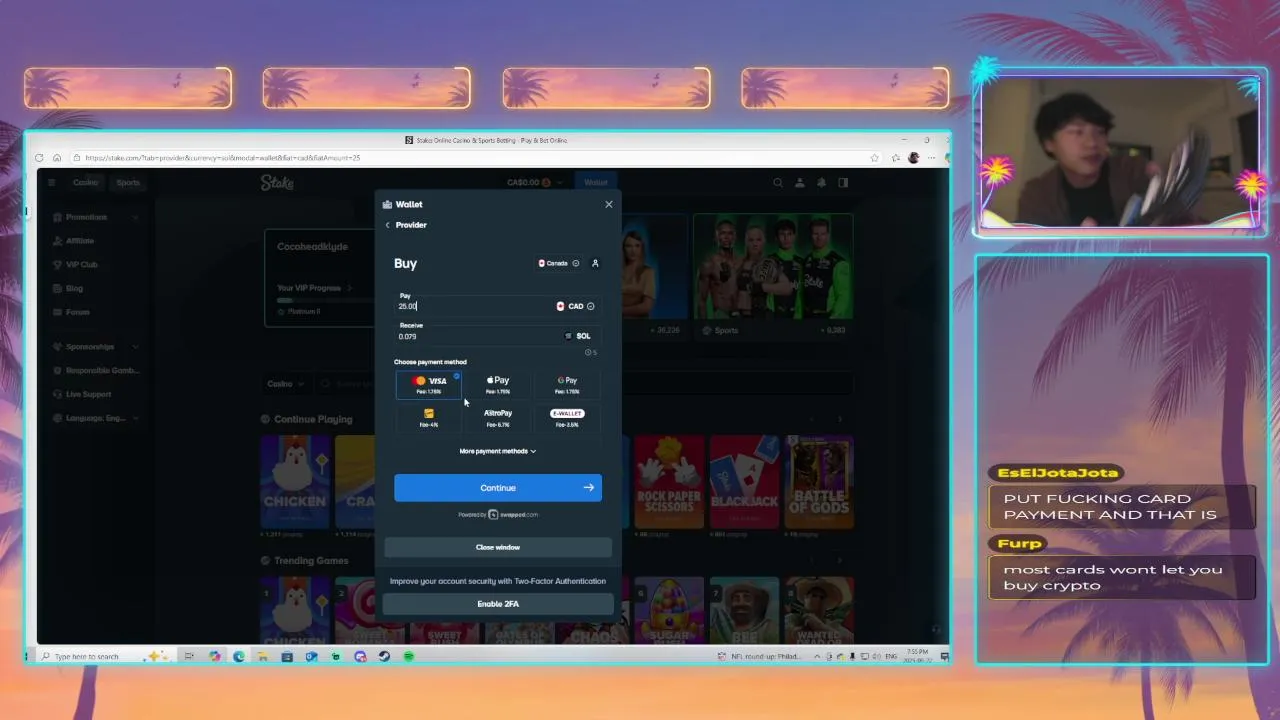The image size is (1280, 720).
Task: Select Google Pay payment method
Action: click(567, 384)
